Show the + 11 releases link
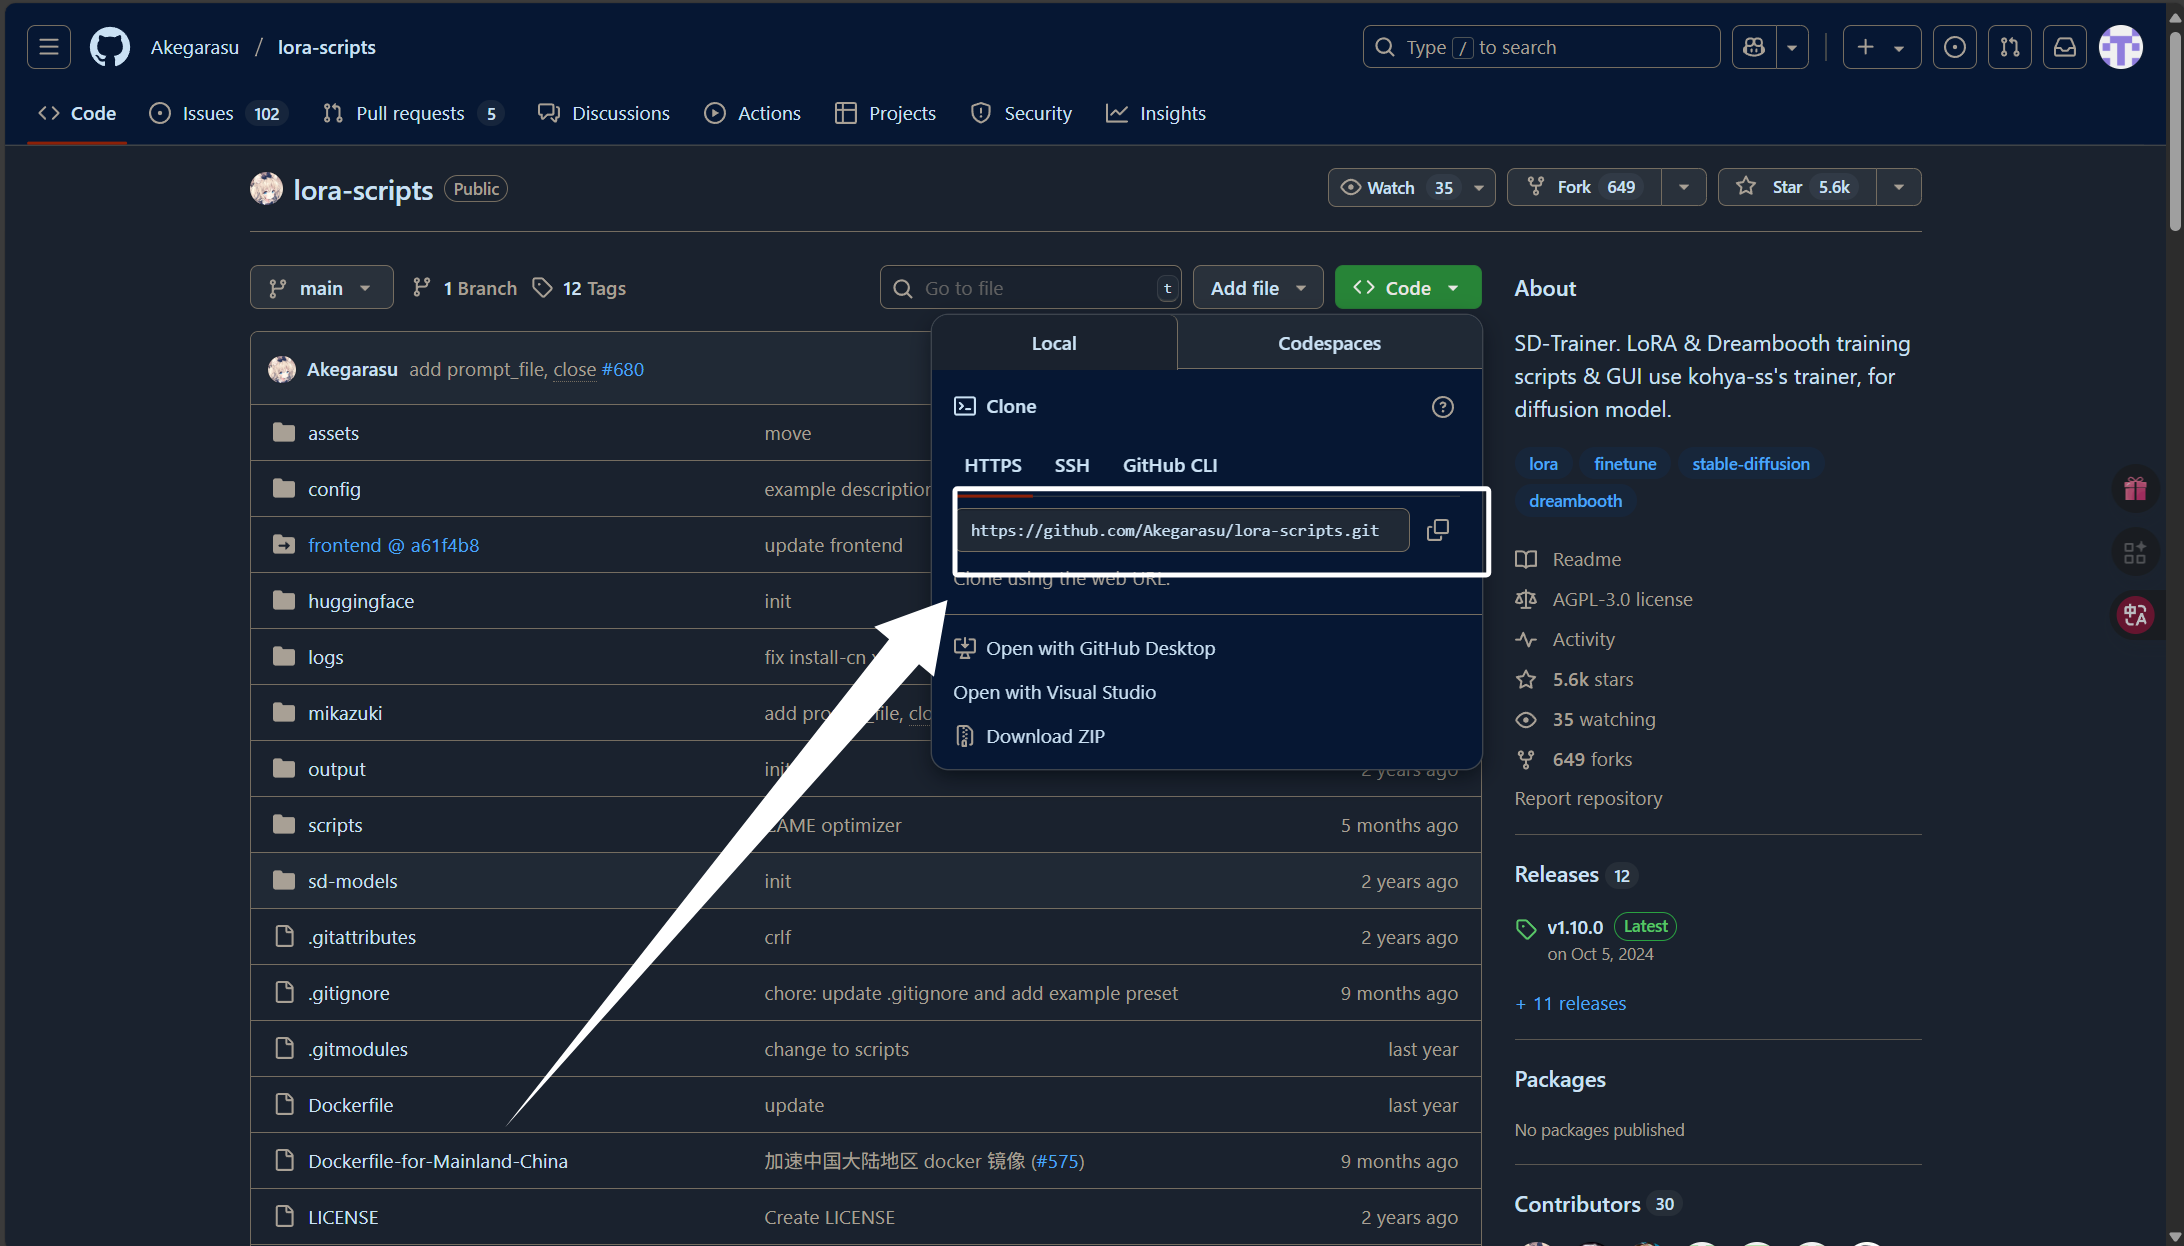This screenshot has width=2184, height=1246. coord(1571,1003)
